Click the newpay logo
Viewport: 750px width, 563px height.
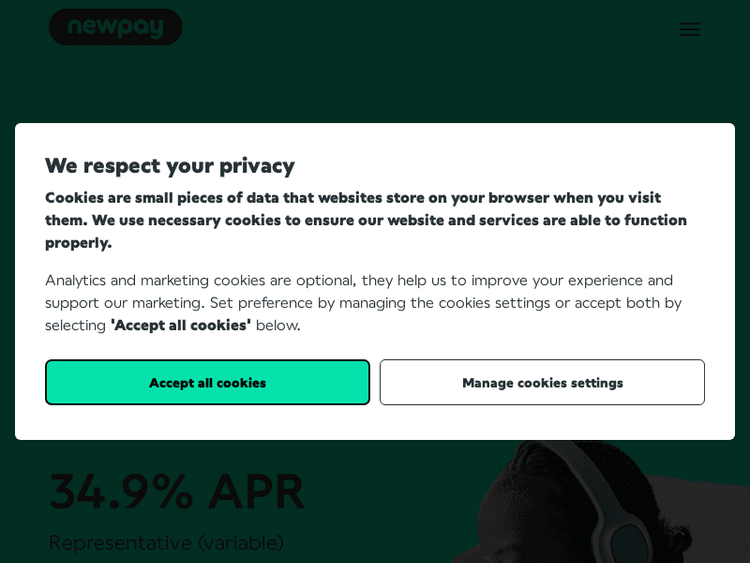point(115,27)
